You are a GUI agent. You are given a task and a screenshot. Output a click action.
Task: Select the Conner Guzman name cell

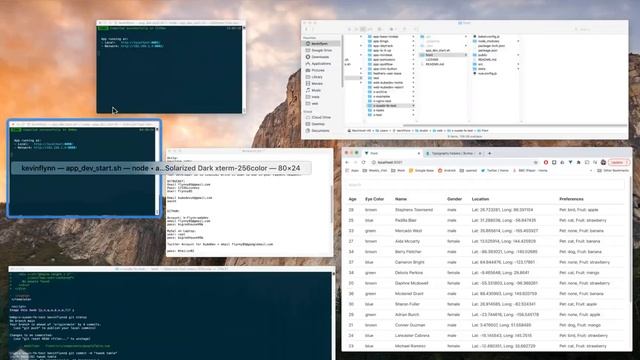(410, 325)
